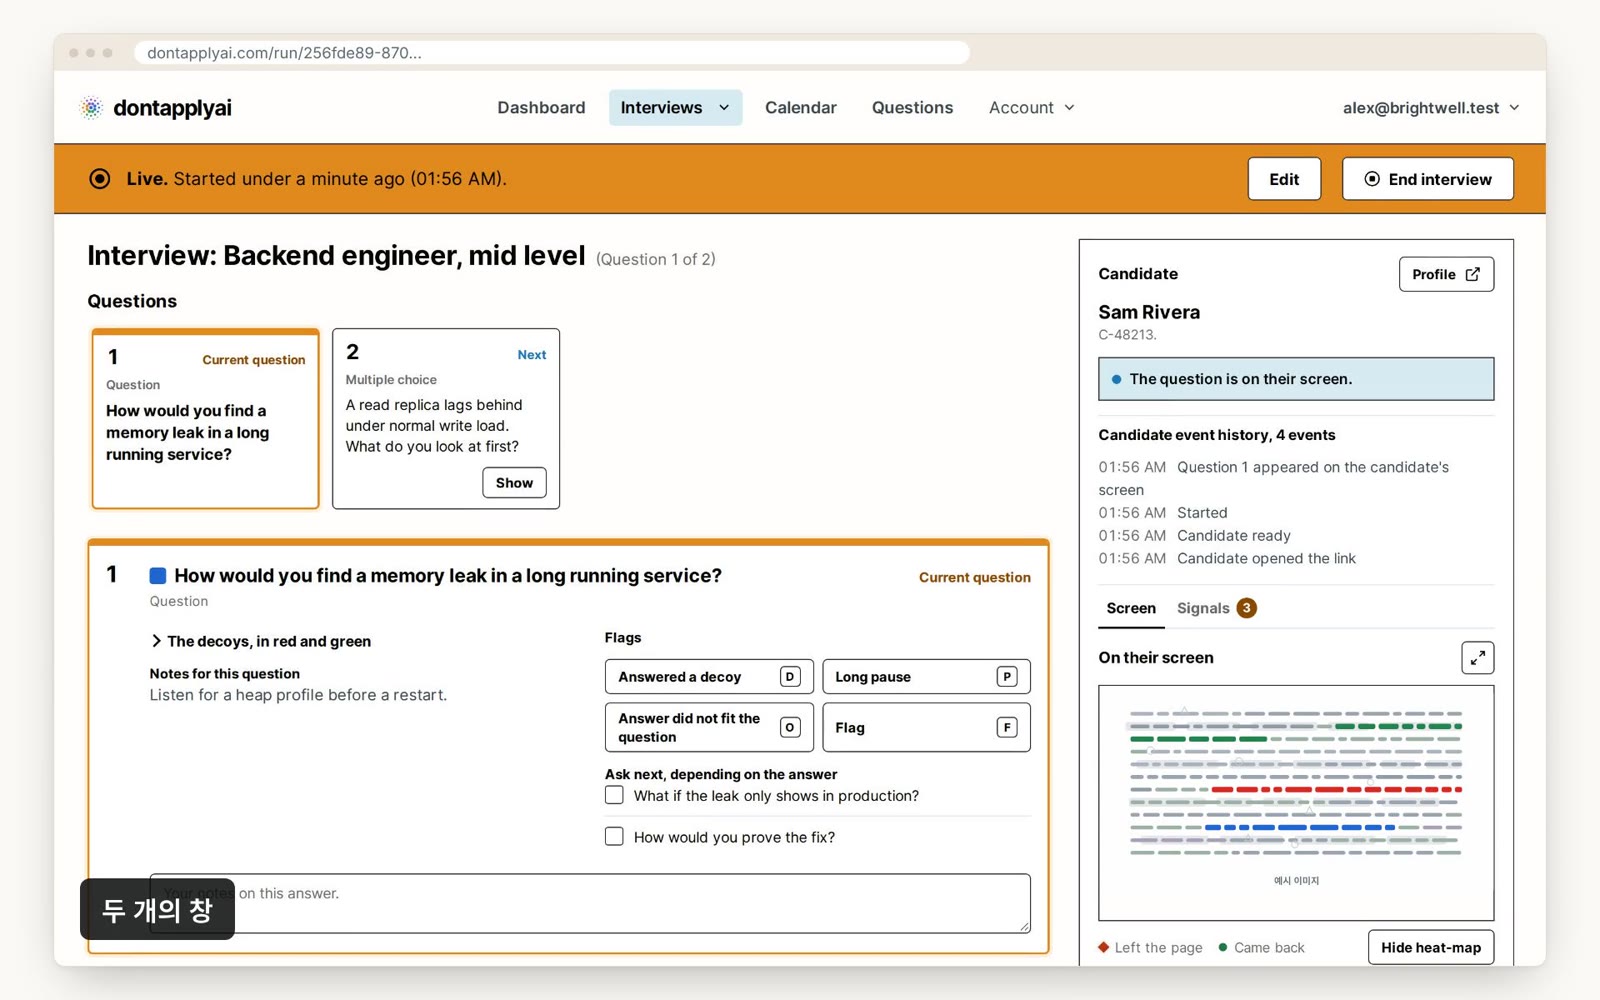The image size is (1600, 1000).
Task: Click the Edit button
Action: 1284,179
